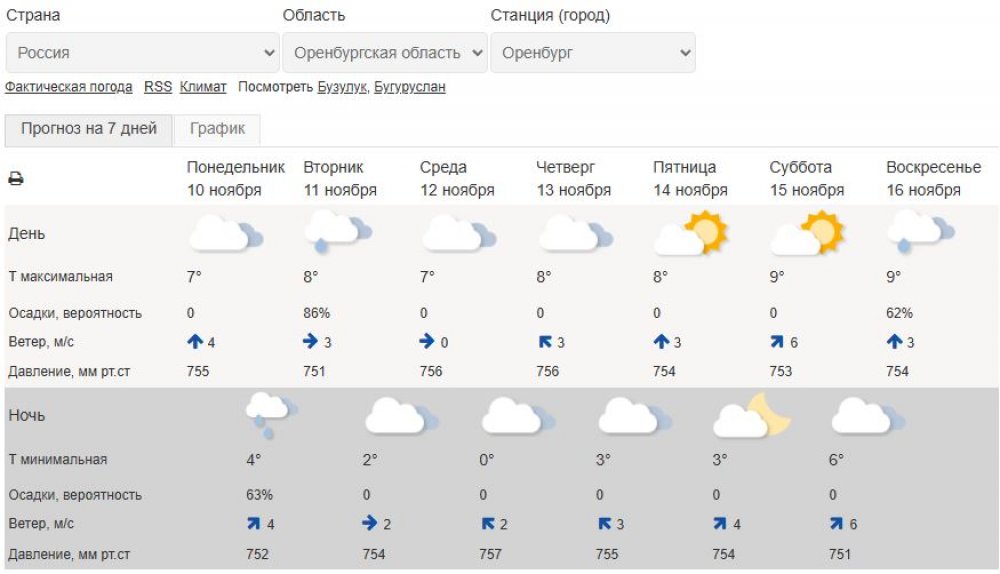View weather for Бузулук
This screenshot has width=1000, height=574.
coord(343,87)
